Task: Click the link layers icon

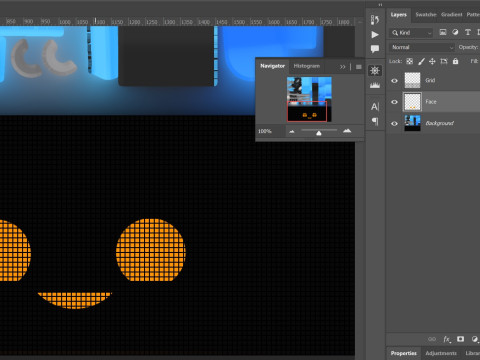Action: (432, 339)
